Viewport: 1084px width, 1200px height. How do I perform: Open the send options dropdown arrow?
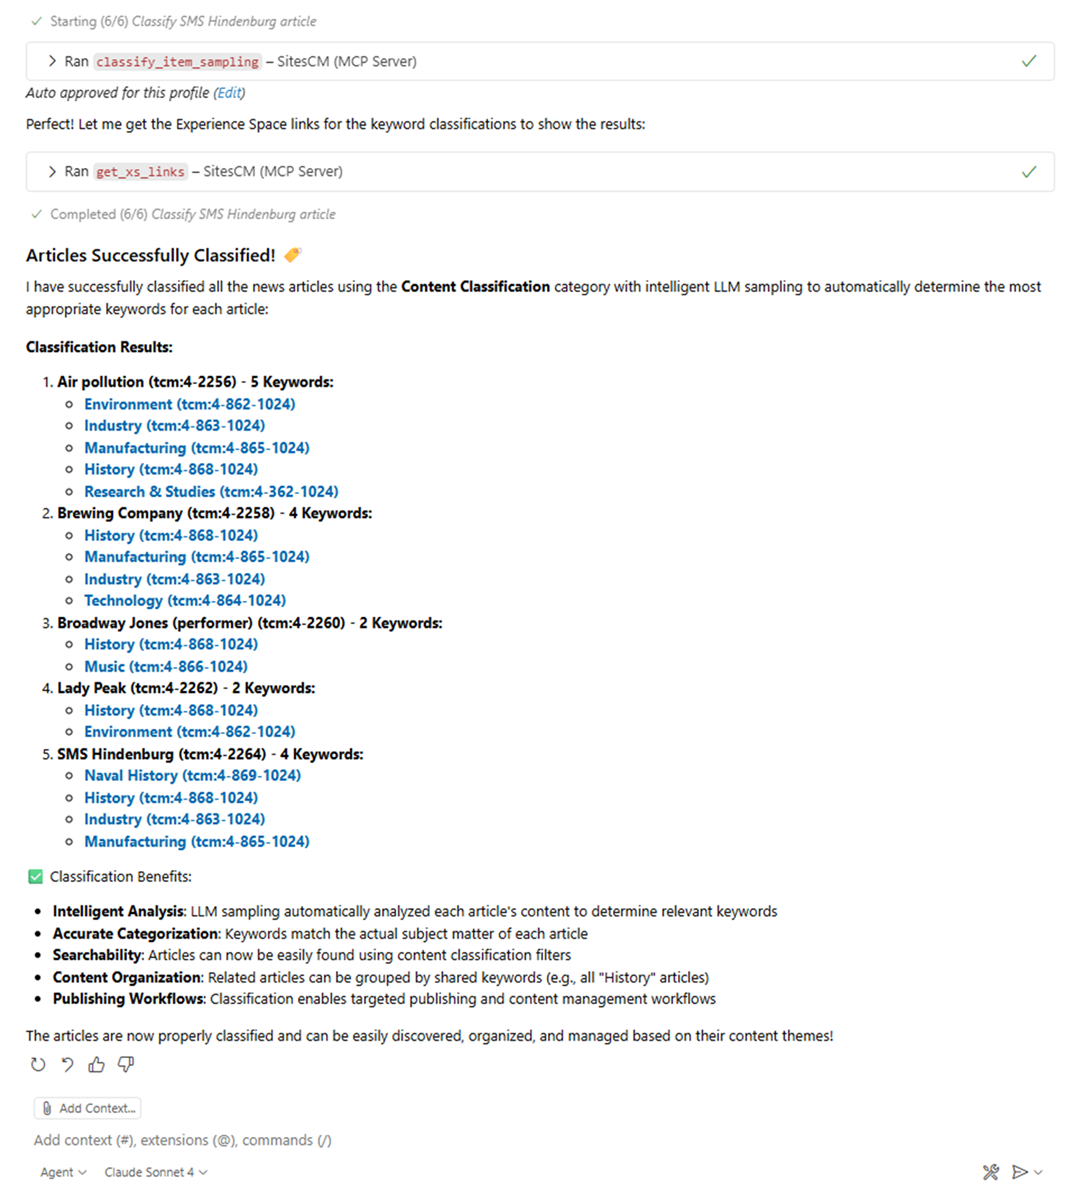pyautogui.click(x=1039, y=1172)
